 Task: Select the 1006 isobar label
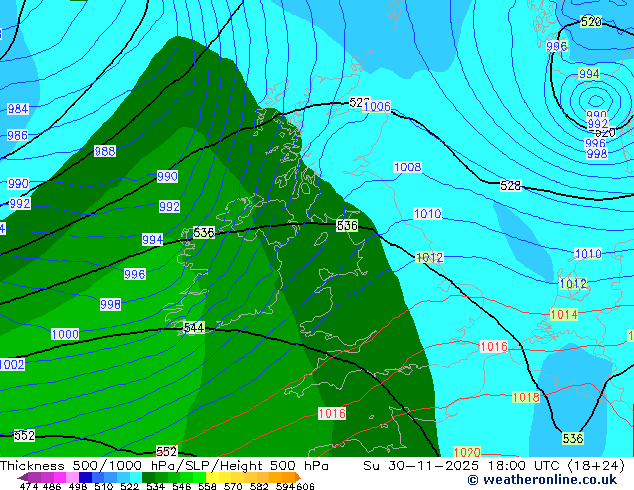(x=377, y=106)
